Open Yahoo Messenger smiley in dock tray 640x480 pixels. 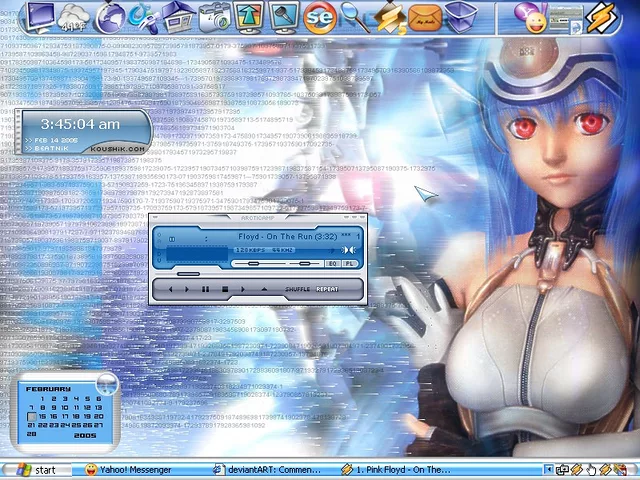(x=530, y=18)
